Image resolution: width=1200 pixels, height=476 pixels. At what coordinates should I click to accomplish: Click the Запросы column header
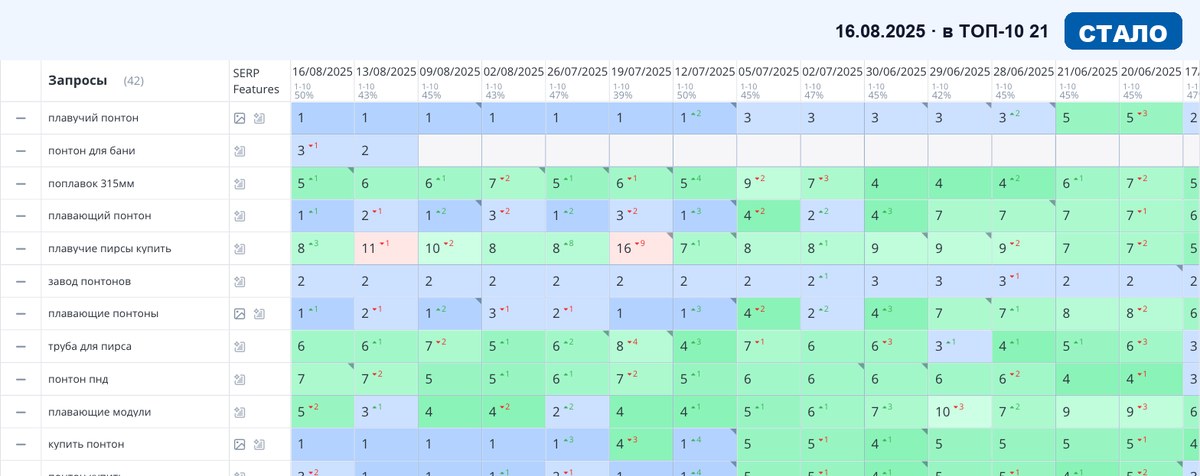[x=77, y=80]
